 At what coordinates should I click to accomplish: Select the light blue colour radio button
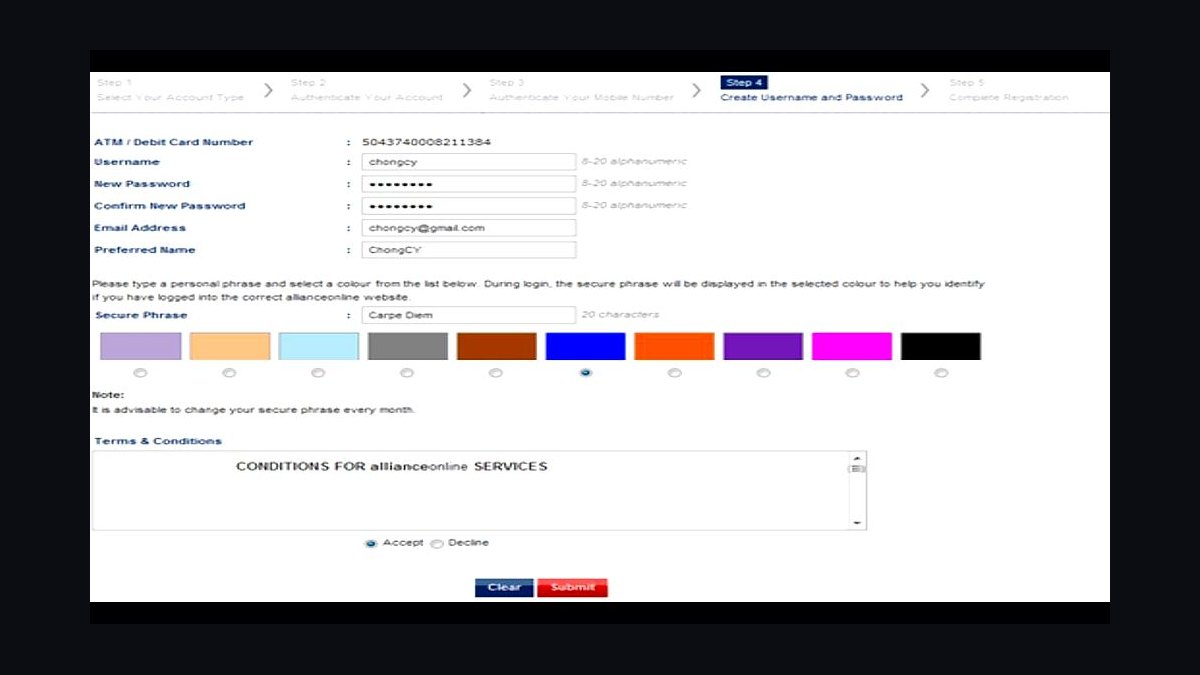tap(318, 373)
